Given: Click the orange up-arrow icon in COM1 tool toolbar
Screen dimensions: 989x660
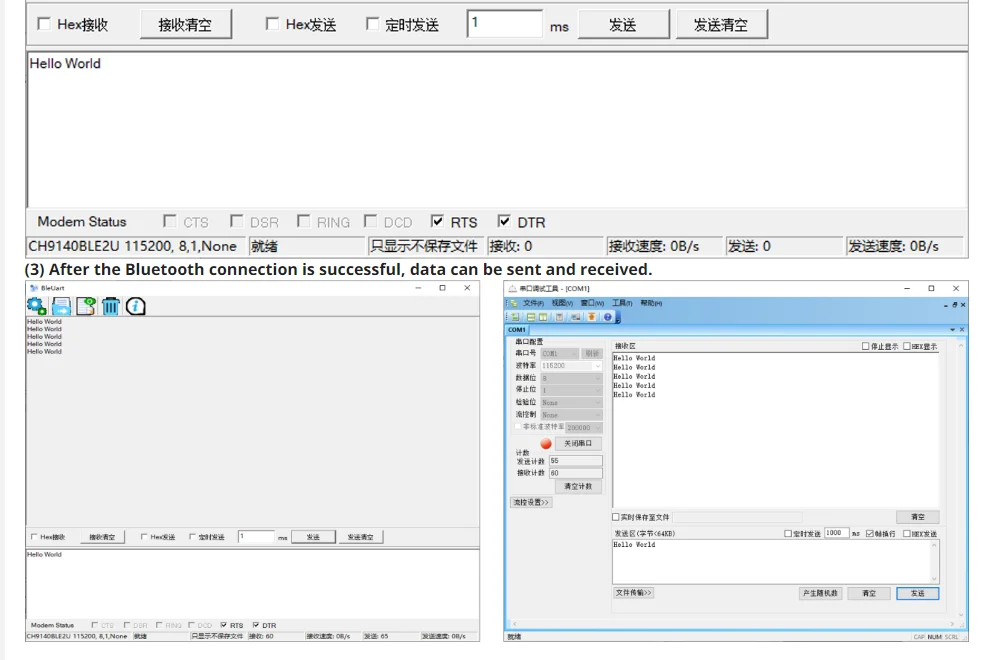Looking at the screenshot, I should coord(591,317).
